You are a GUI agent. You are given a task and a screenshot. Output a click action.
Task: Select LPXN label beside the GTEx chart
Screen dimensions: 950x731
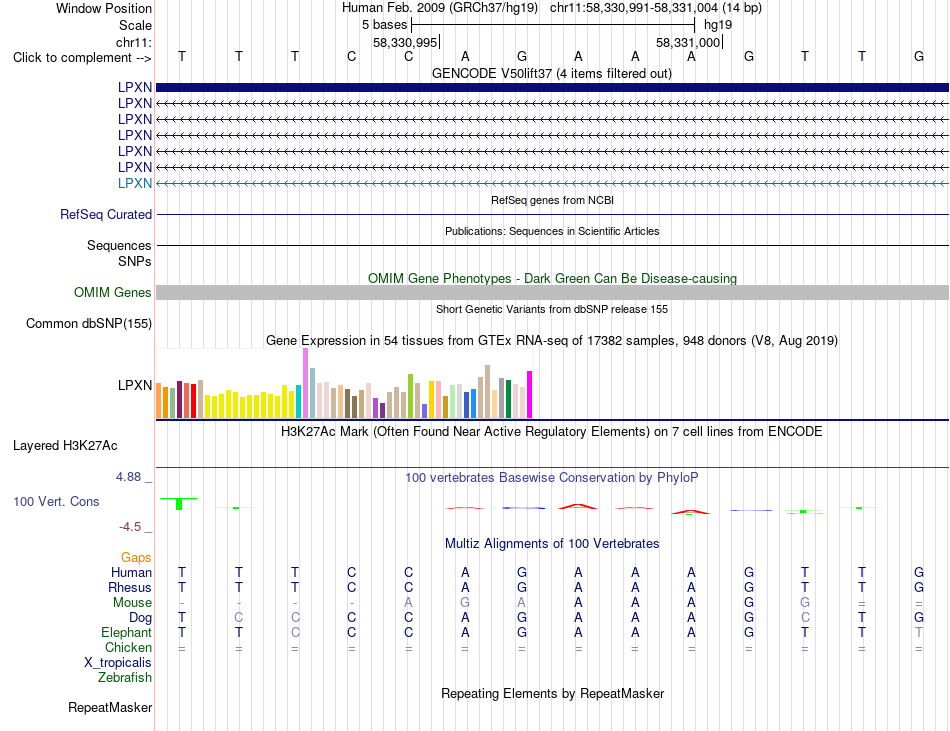point(135,385)
